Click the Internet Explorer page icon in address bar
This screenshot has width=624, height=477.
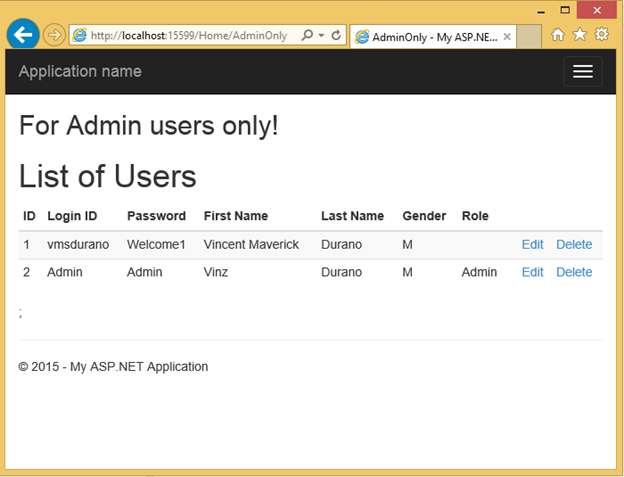pos(79,35)
